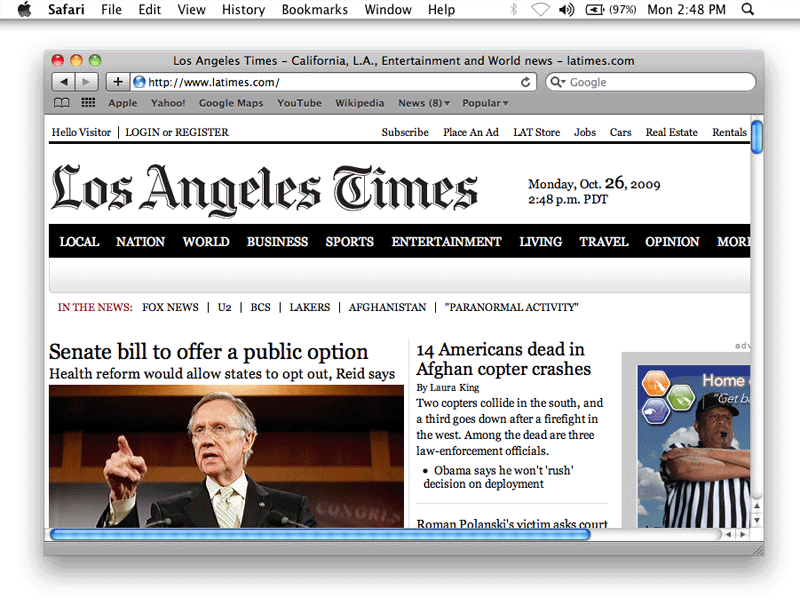Image resolution: width=800 pixels, height=606 pixels.
Task: Click the horizontal scrollbar at the bottom
Action: (320, 534)
